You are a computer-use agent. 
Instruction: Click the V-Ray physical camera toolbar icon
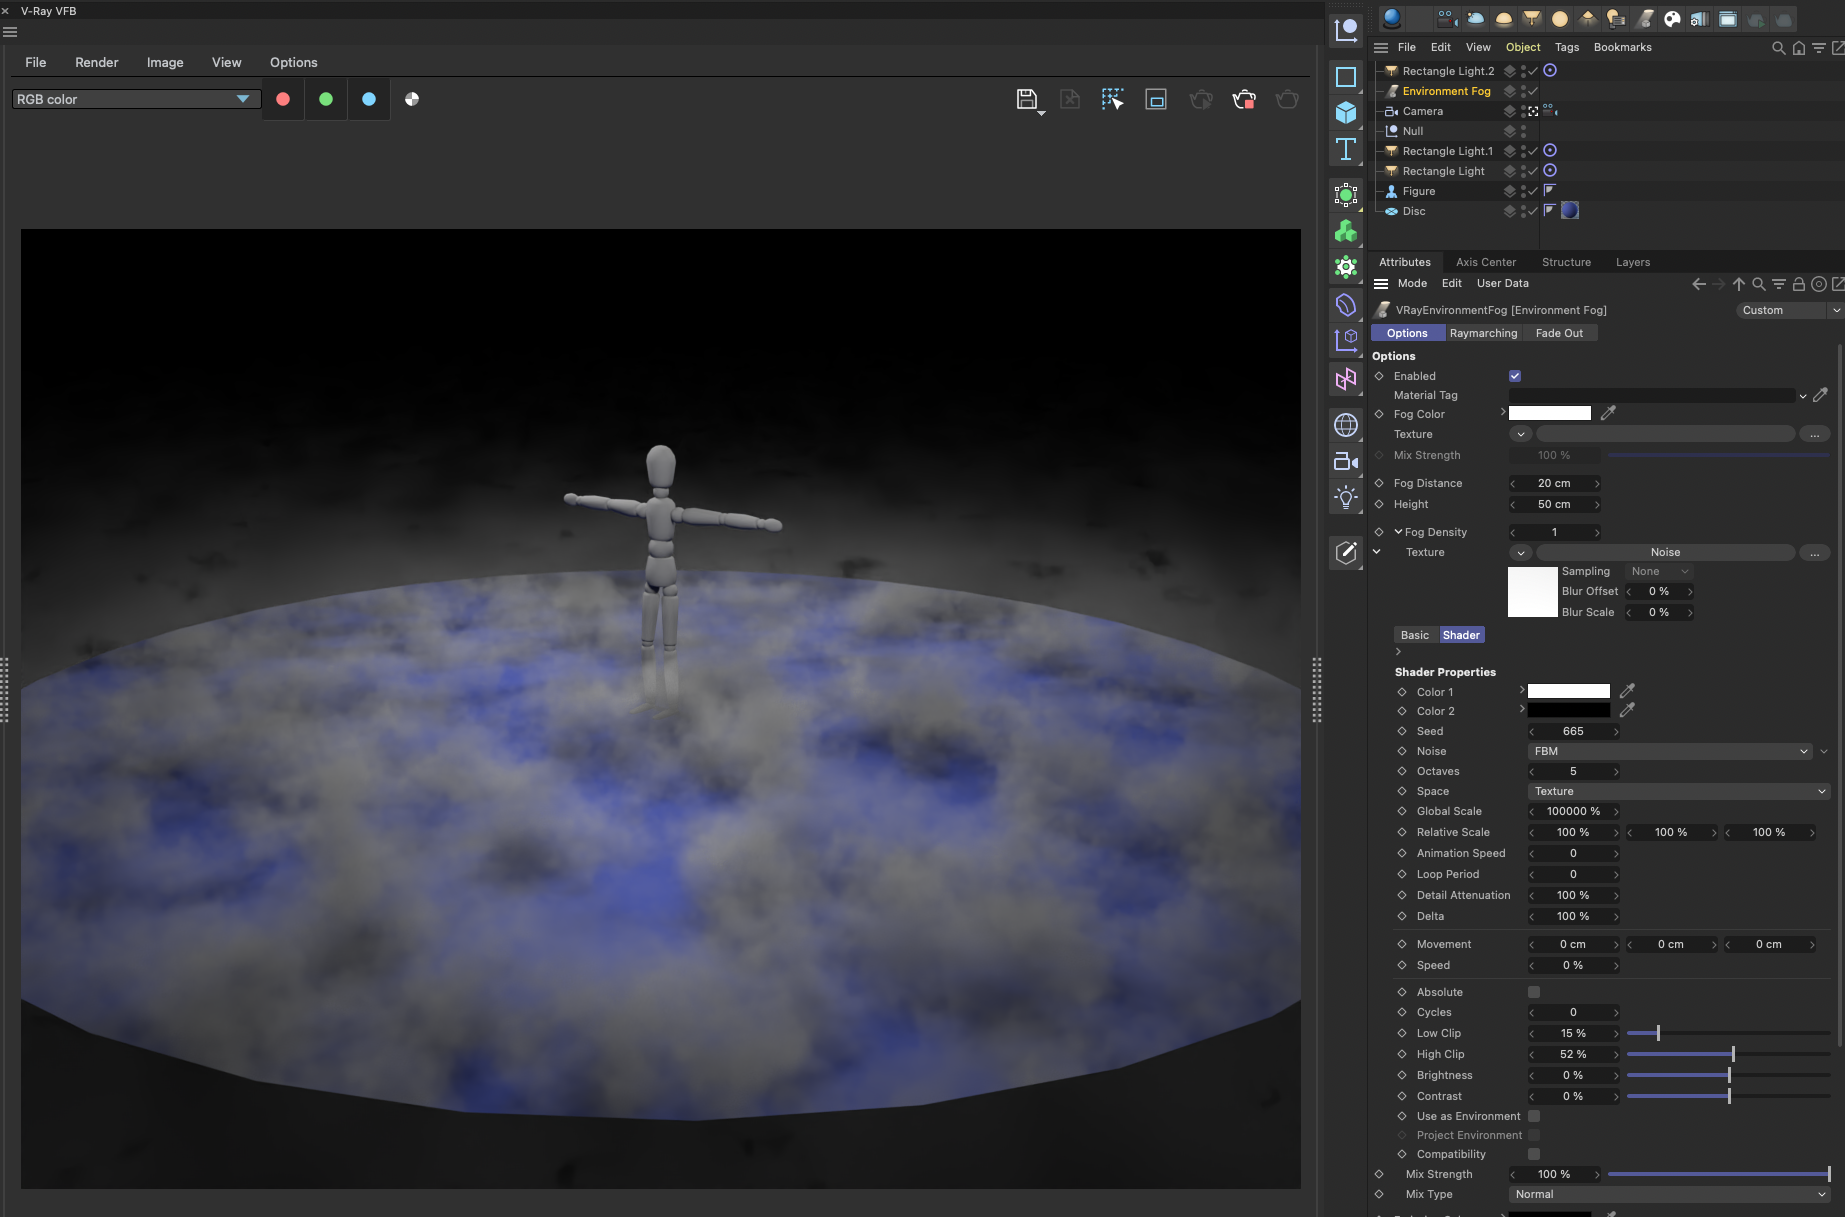tap(1447, 19)
